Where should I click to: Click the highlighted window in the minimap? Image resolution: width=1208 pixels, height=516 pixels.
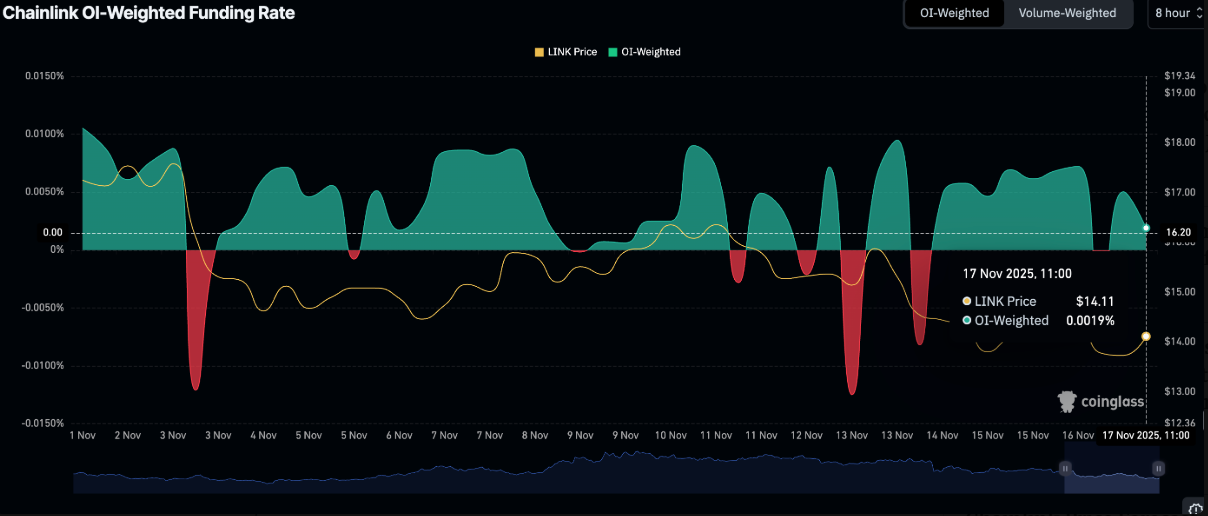click(x=1111, y=478)
